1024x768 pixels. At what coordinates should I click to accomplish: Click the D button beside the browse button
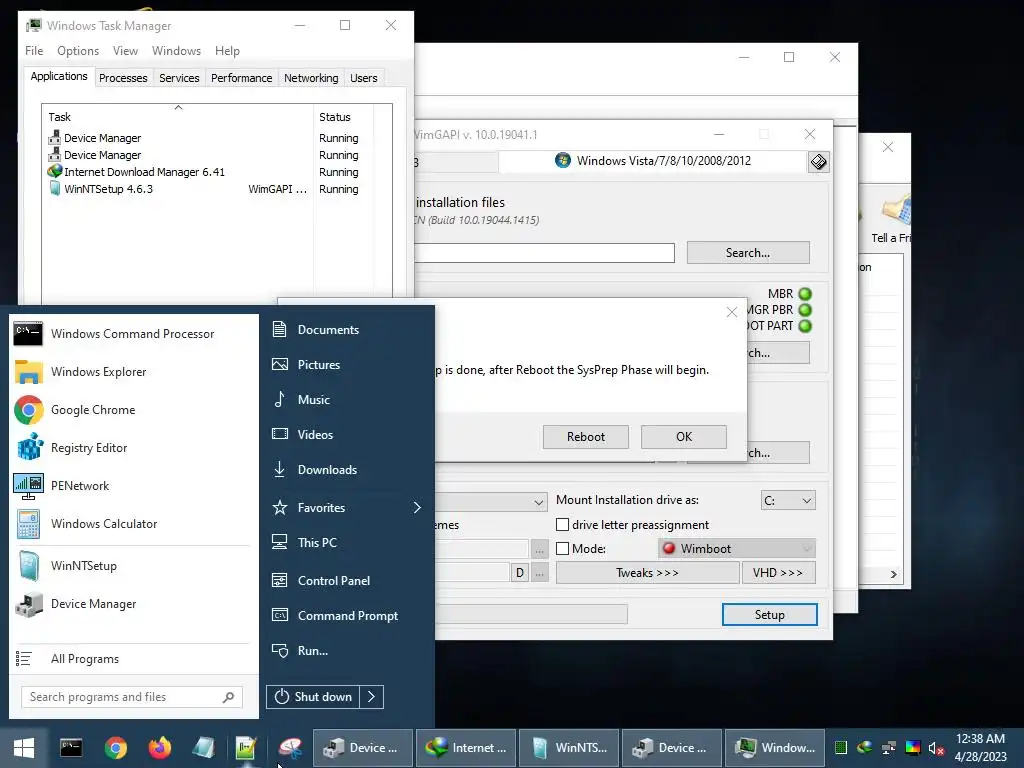click(x=520, y=573)
